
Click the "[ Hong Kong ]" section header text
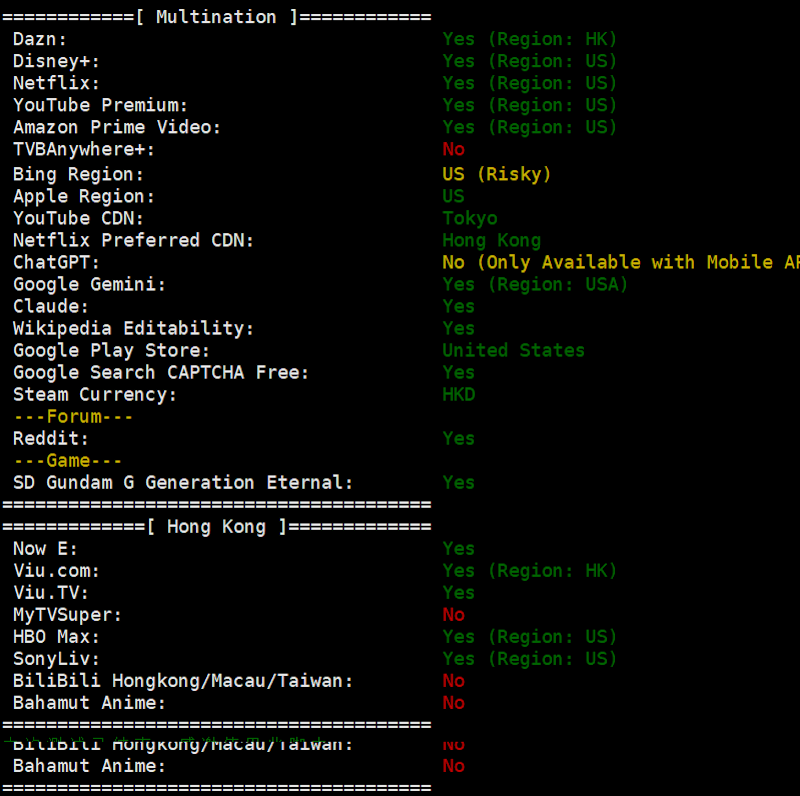217,527
